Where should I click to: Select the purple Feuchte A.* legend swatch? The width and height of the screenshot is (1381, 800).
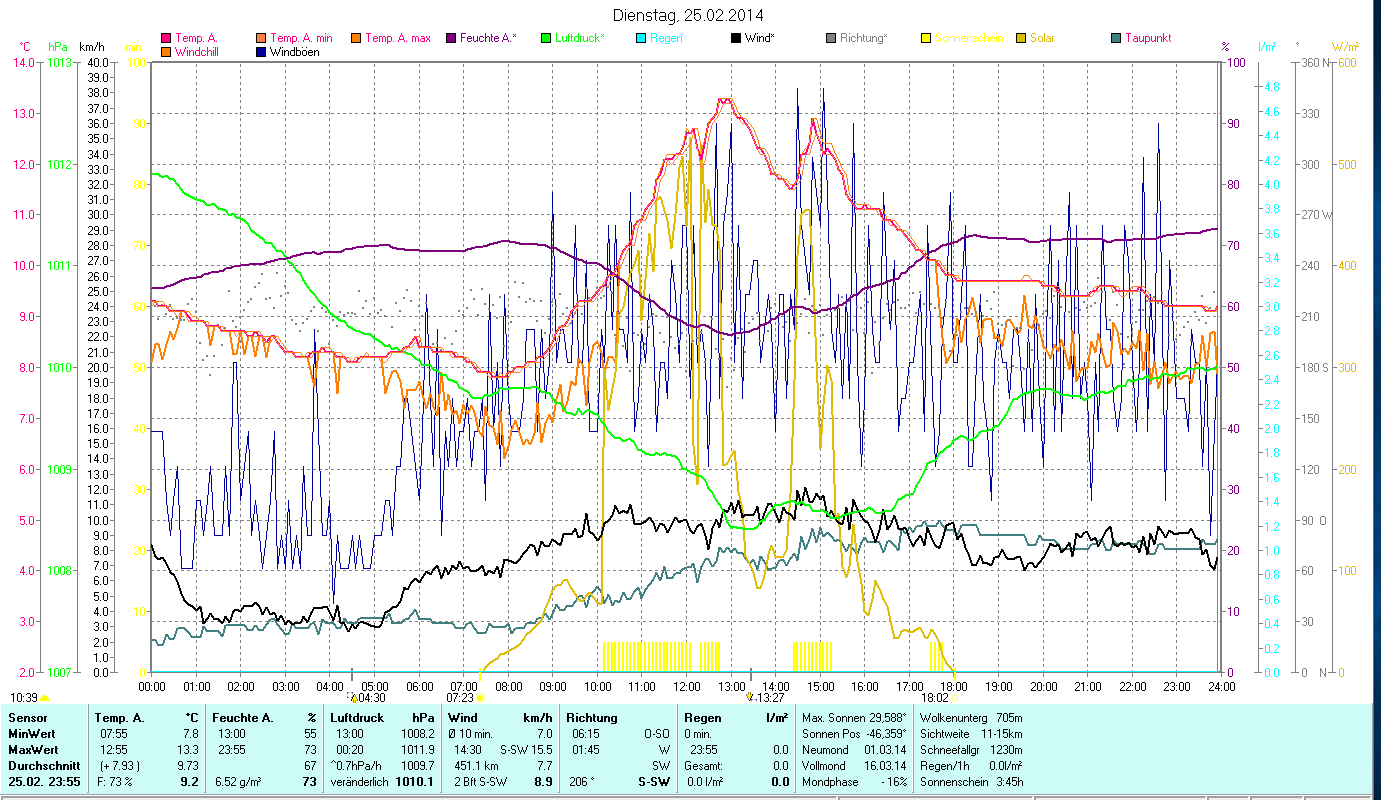(450, 39)
